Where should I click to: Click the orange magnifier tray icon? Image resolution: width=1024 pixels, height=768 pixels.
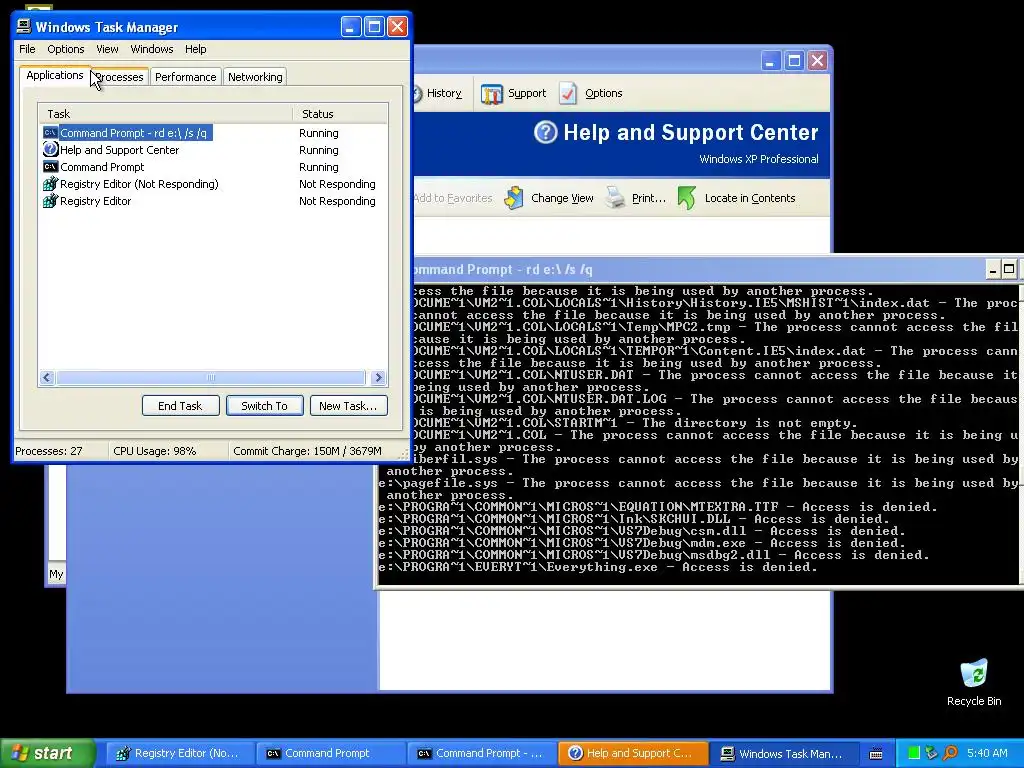pyautogui.click(x=950, y=753)
